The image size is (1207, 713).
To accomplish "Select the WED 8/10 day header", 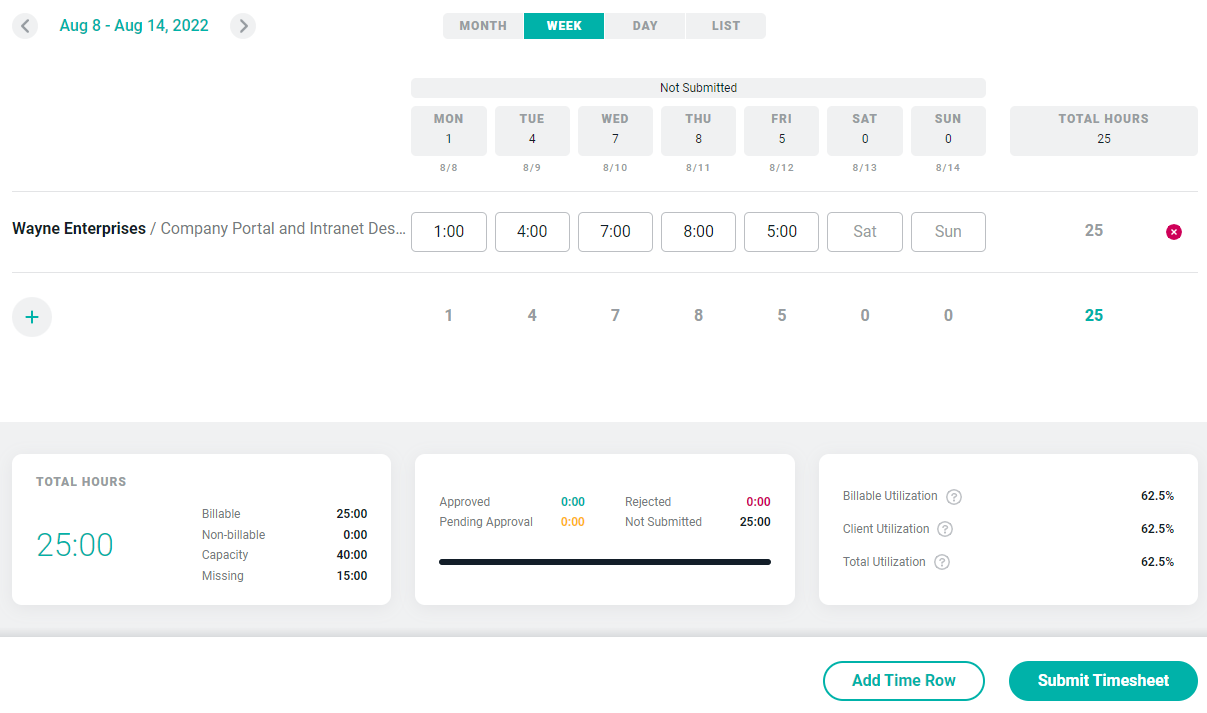I will click(615, 131).
